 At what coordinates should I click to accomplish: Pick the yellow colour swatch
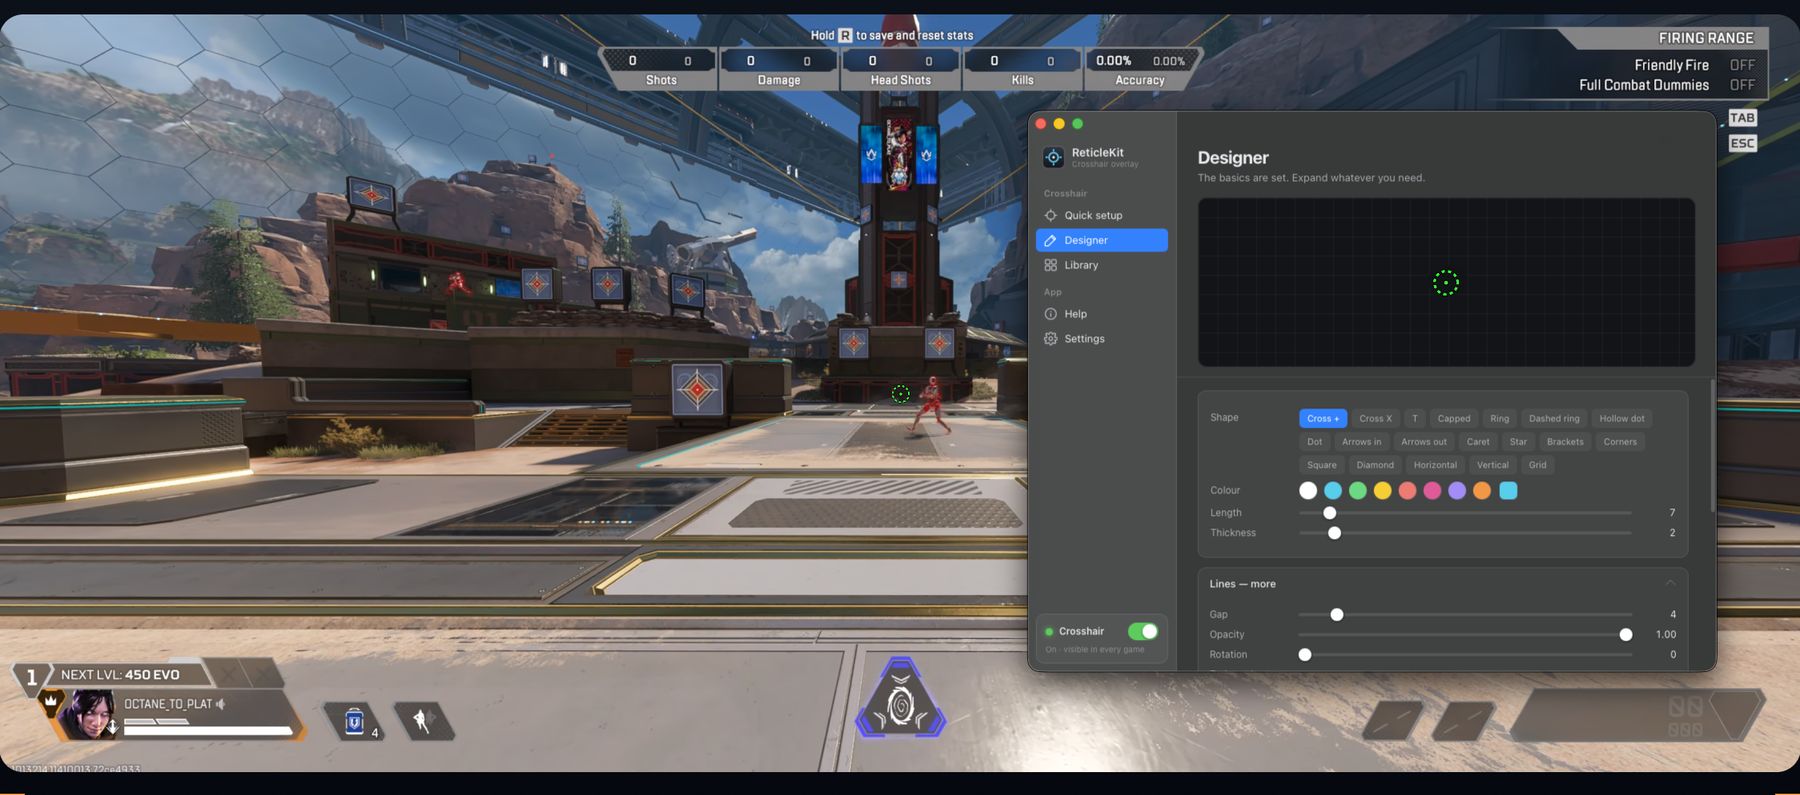tap(1382, 490)
